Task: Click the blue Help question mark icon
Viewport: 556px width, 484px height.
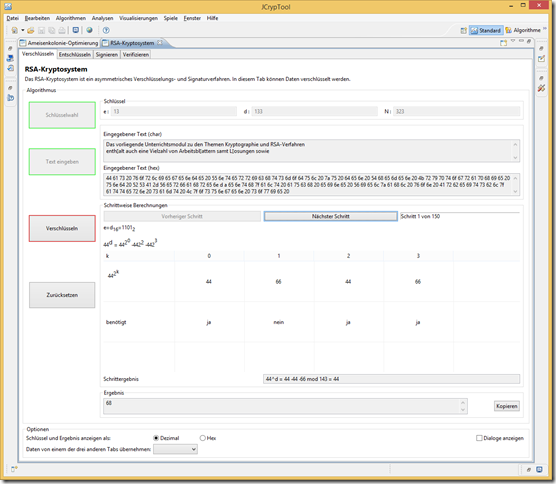Action: click(106, 30)
